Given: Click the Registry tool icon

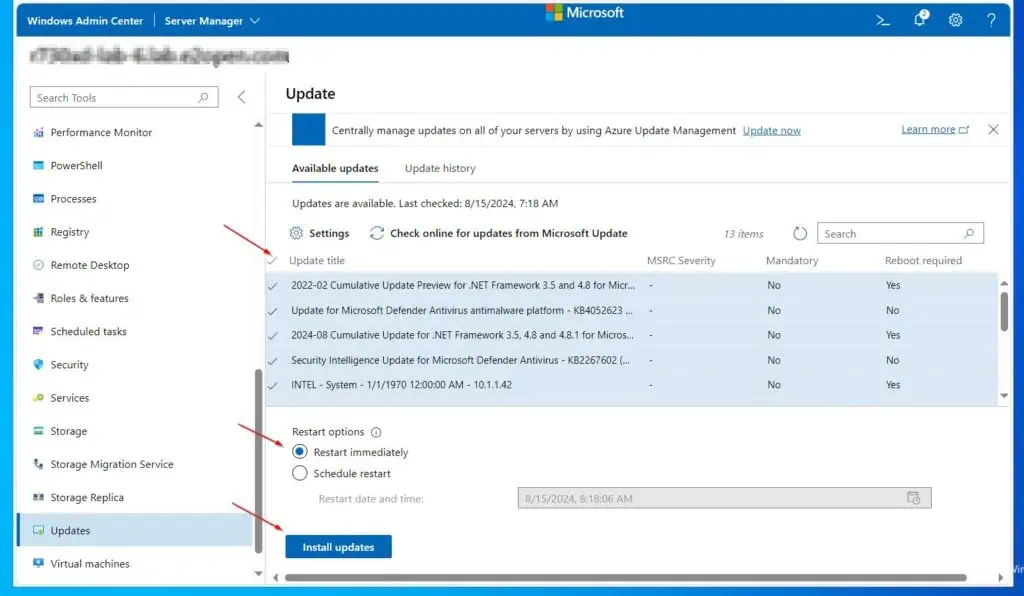Looking at the screenshot, I should [39, 232].
